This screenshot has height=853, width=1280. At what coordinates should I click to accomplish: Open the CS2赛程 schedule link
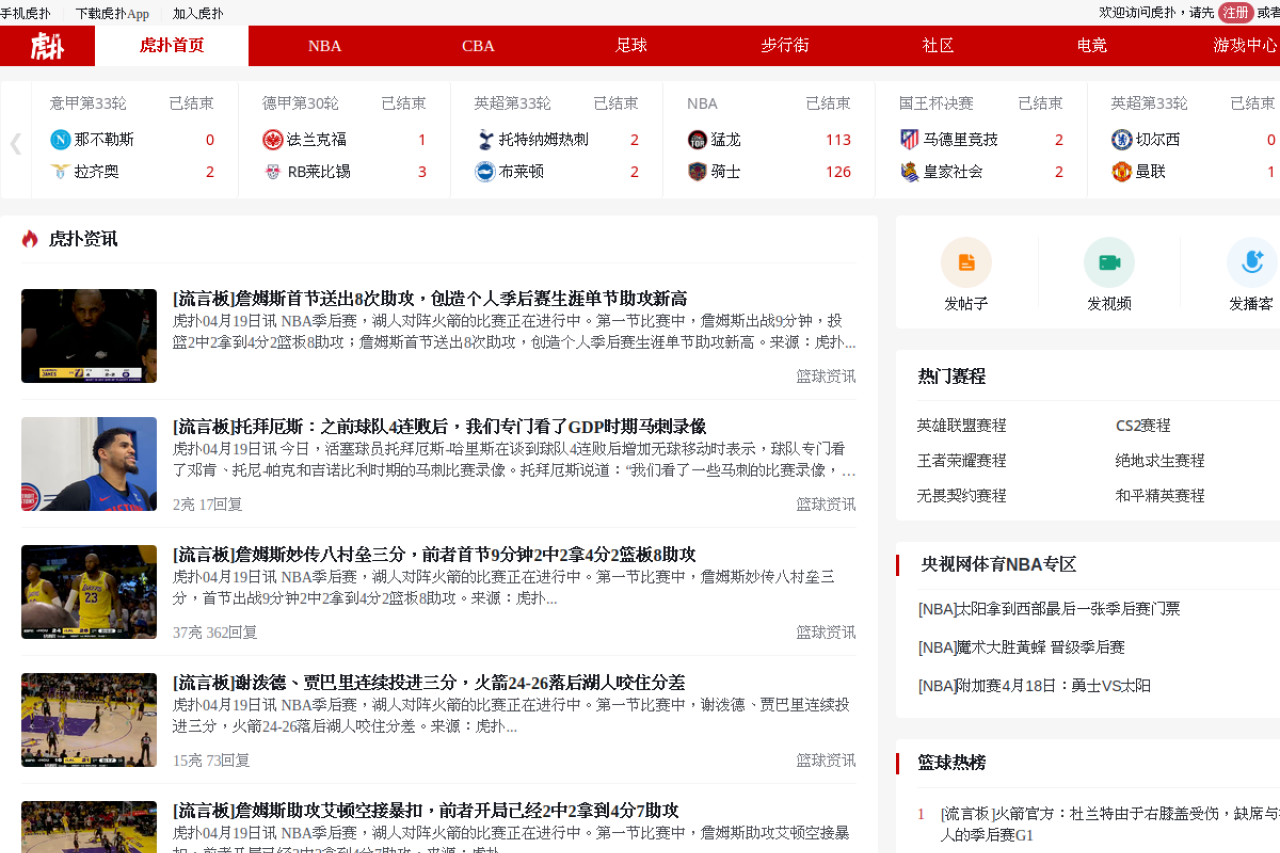[x=1143, y=425]
